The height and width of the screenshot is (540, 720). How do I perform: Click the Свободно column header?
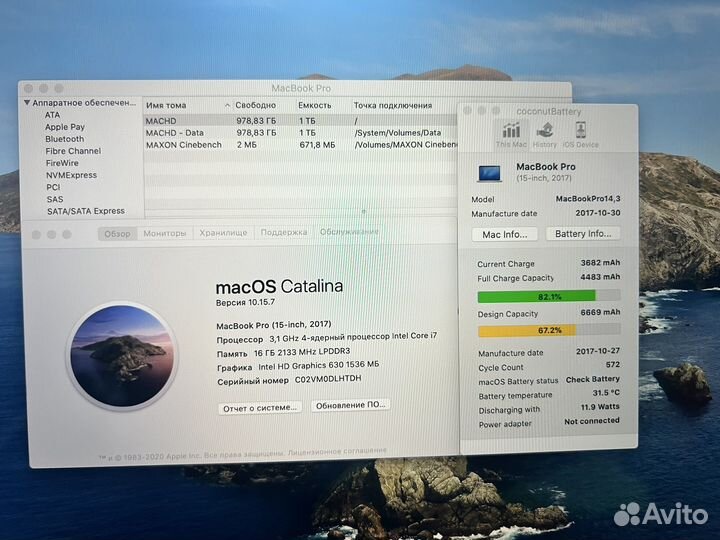tap(255, 105)
